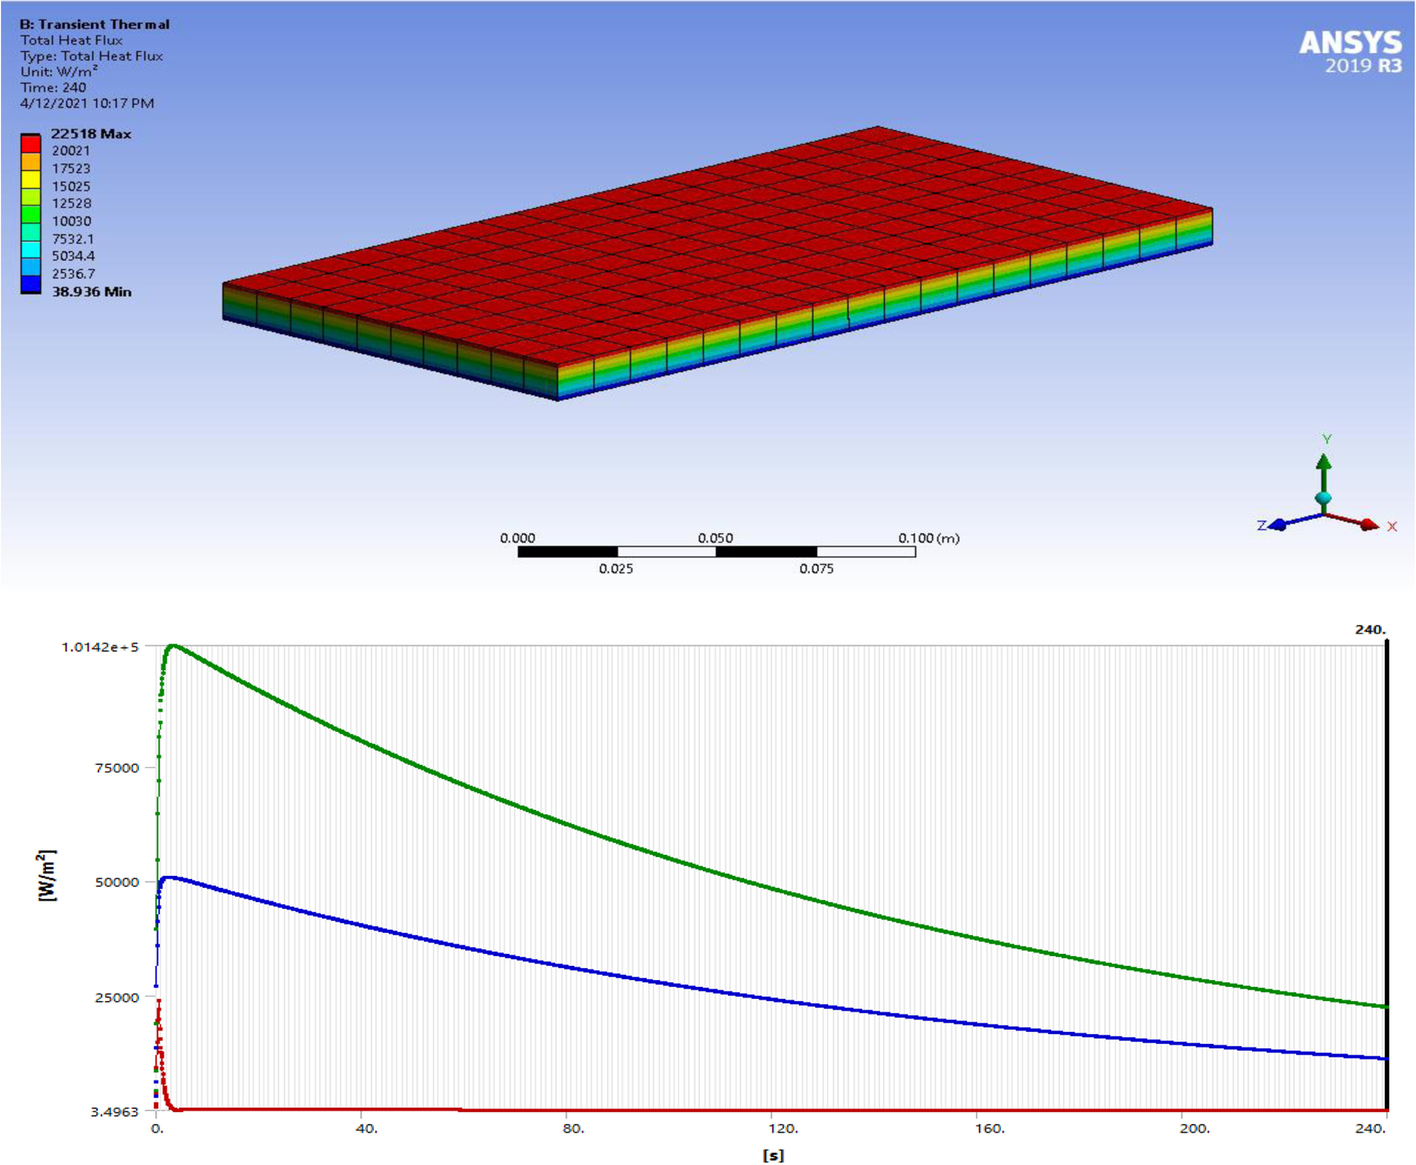Click the legend value 7532.1
This screenshot has height=1165, width=1416.
(73, 238)
